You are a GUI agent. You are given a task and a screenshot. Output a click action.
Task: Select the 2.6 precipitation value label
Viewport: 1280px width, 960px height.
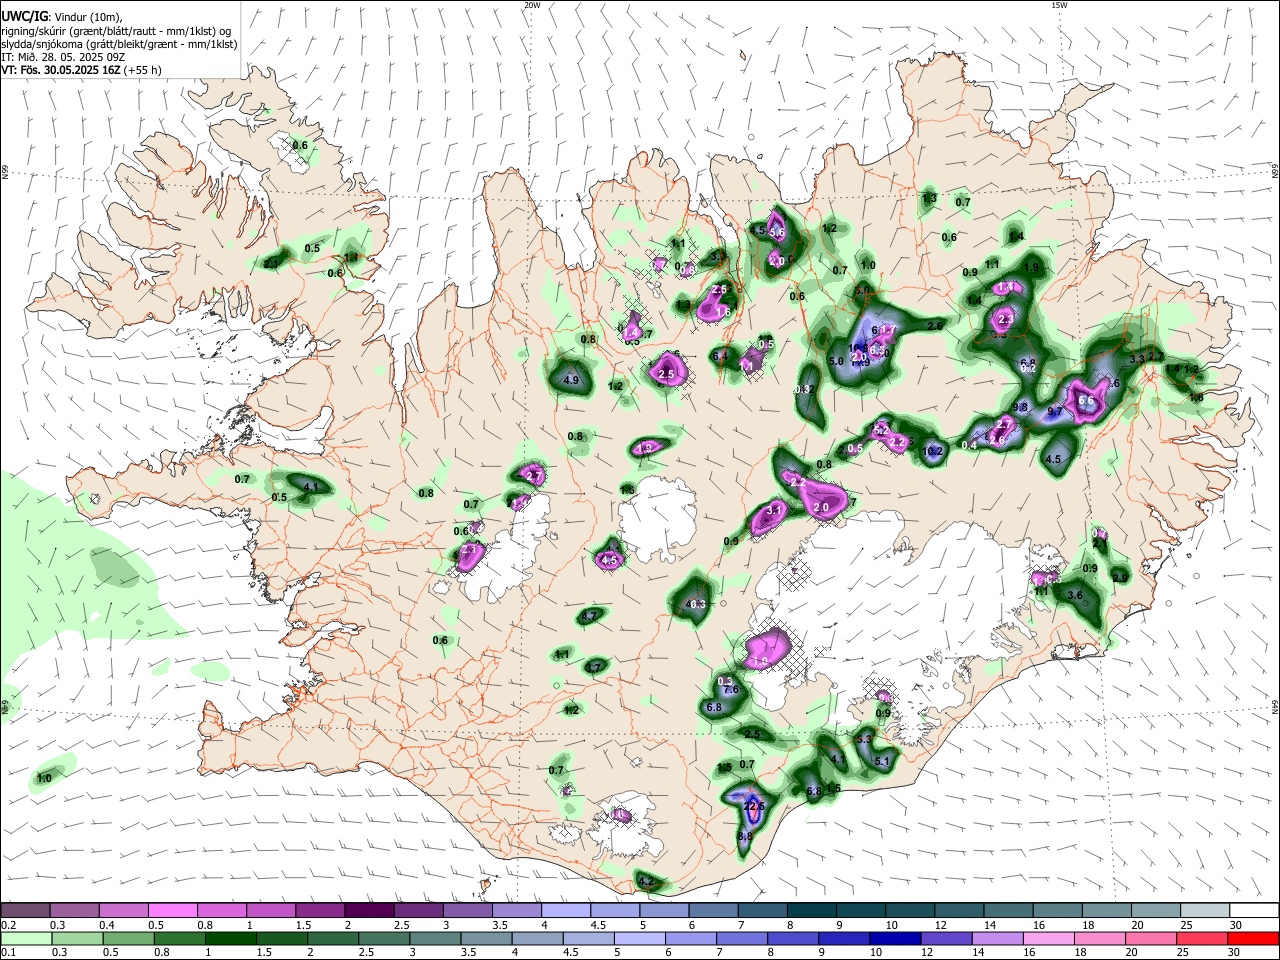[935, 326]
